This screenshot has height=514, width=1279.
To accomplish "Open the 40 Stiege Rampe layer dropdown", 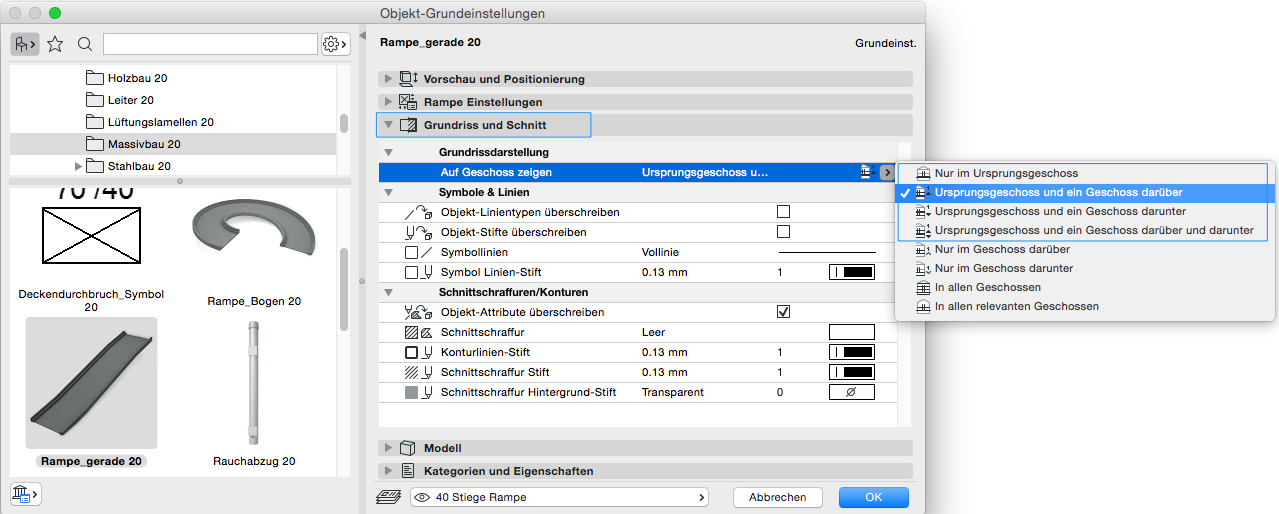I will [x=558, y=497].
